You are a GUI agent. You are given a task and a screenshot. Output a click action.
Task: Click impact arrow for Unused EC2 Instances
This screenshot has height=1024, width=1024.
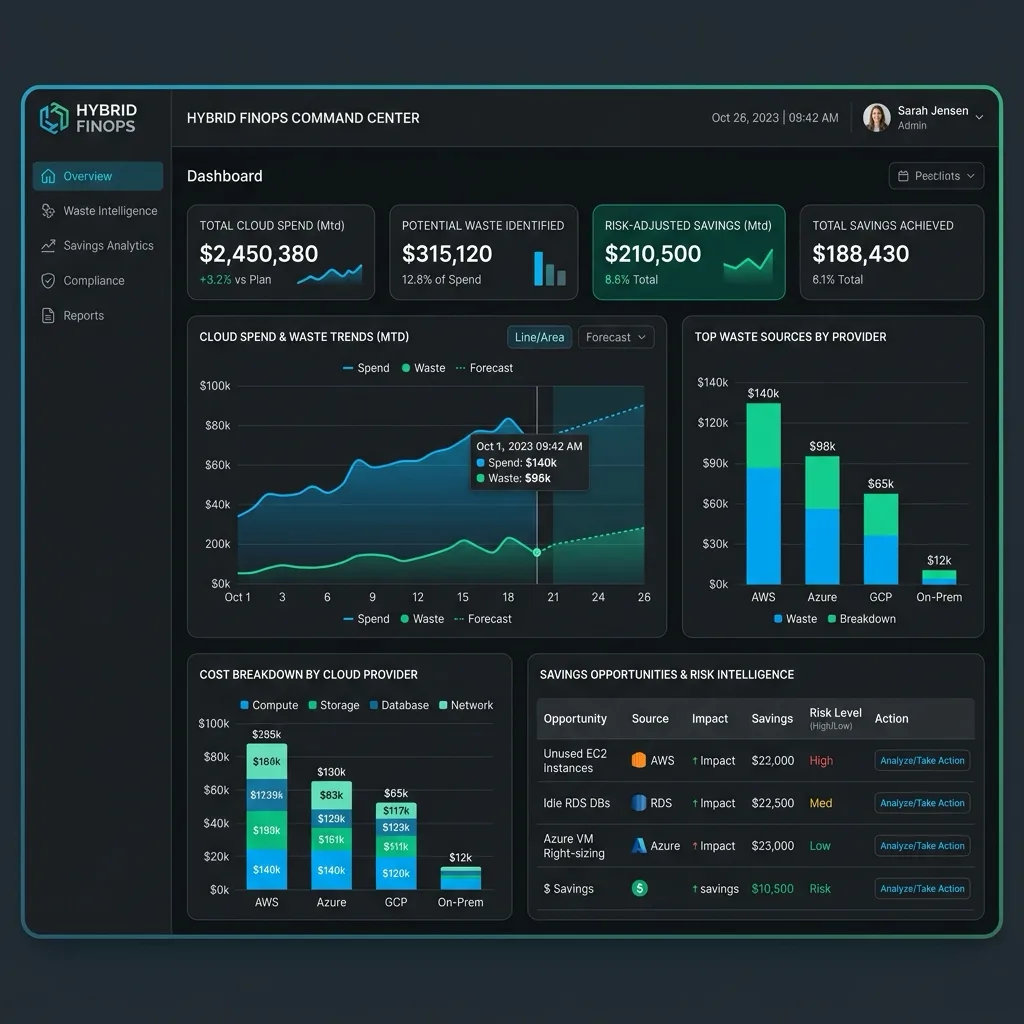(x=695, y=761)
